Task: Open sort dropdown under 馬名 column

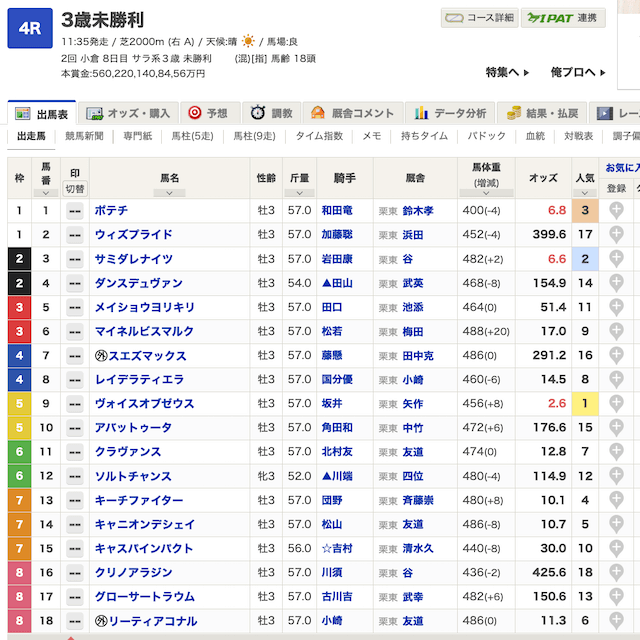Action: tap(169, 192)
